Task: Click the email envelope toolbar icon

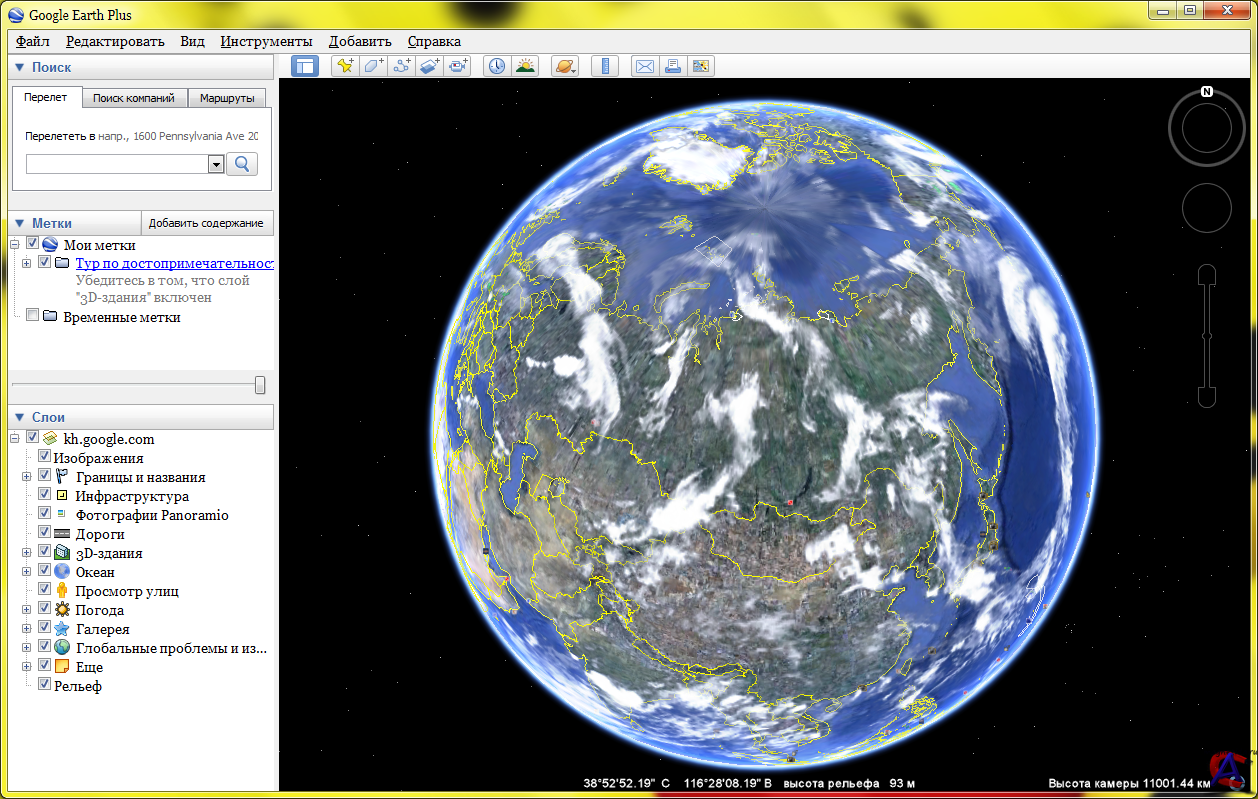Action: click(645, 66)
